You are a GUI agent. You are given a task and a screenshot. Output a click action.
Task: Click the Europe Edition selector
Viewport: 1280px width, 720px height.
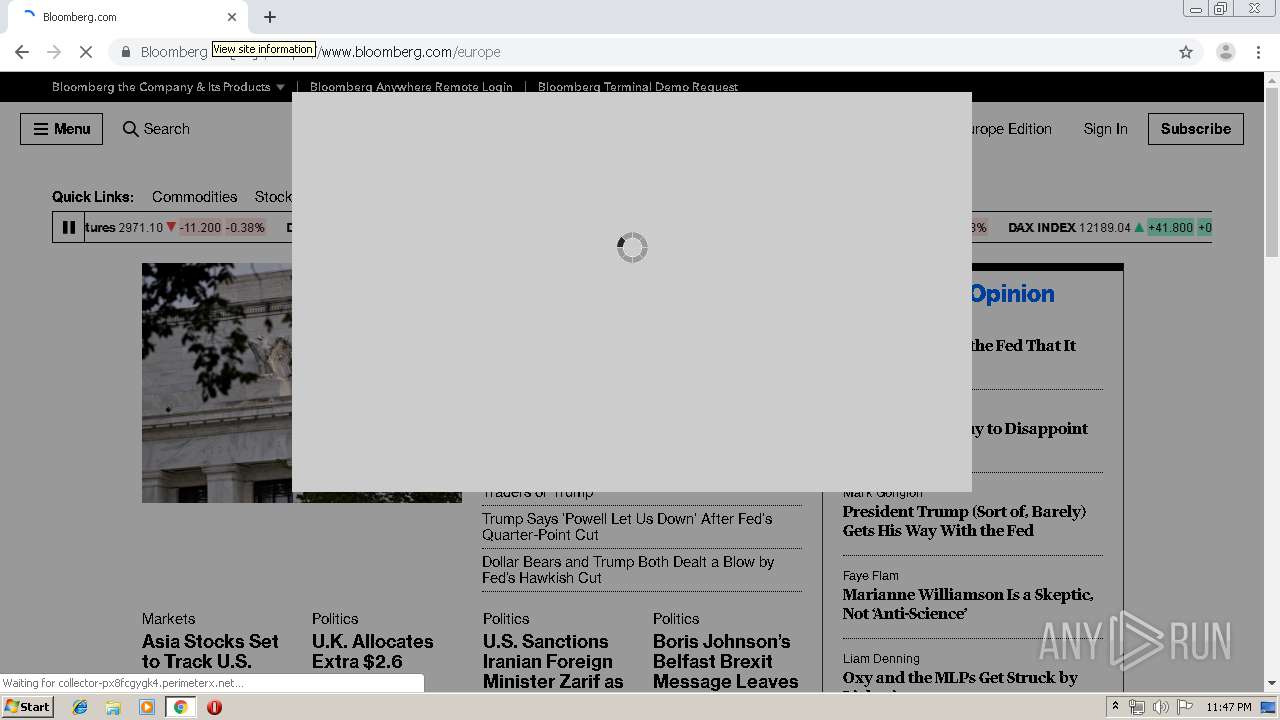coord(1011,129)
